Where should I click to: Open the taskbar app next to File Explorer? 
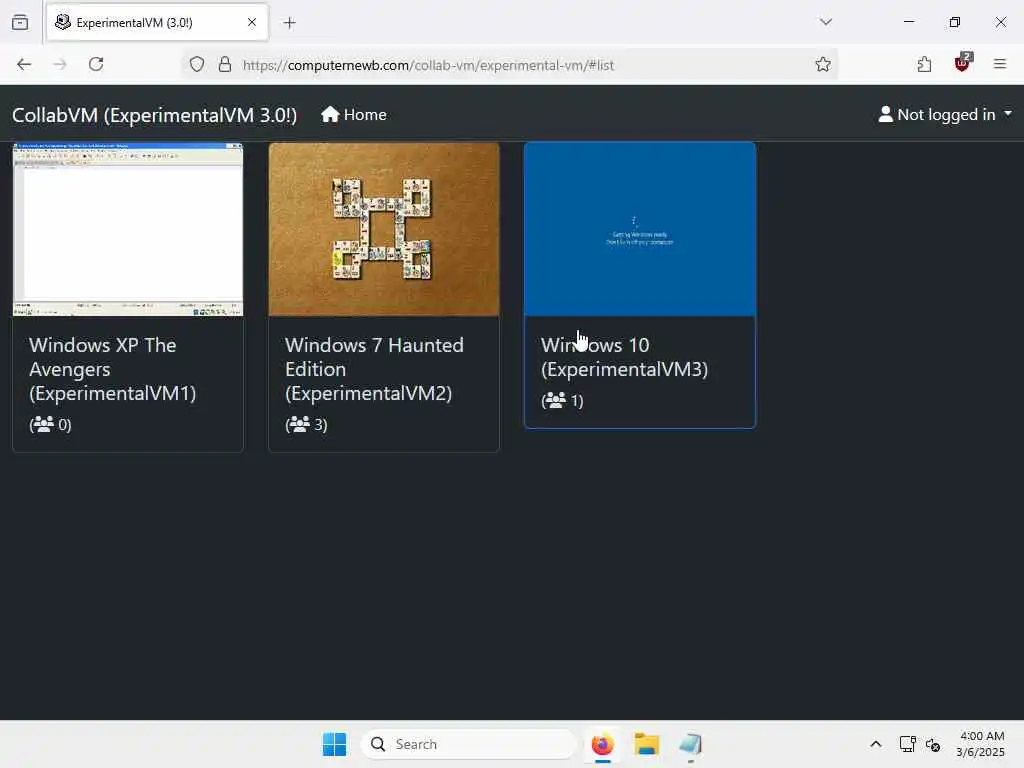pos(690,744)
